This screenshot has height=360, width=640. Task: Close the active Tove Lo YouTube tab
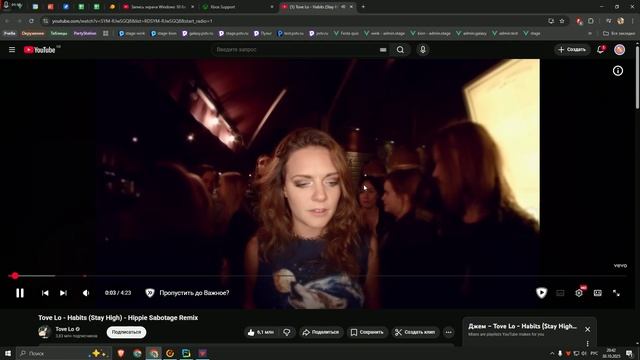click(351, 7)
